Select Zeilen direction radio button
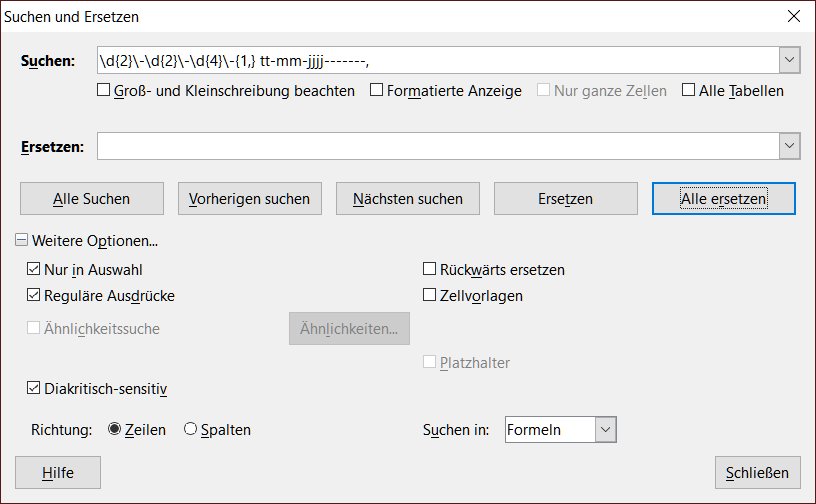The image size is (816, 504). [x=114, y=429]
